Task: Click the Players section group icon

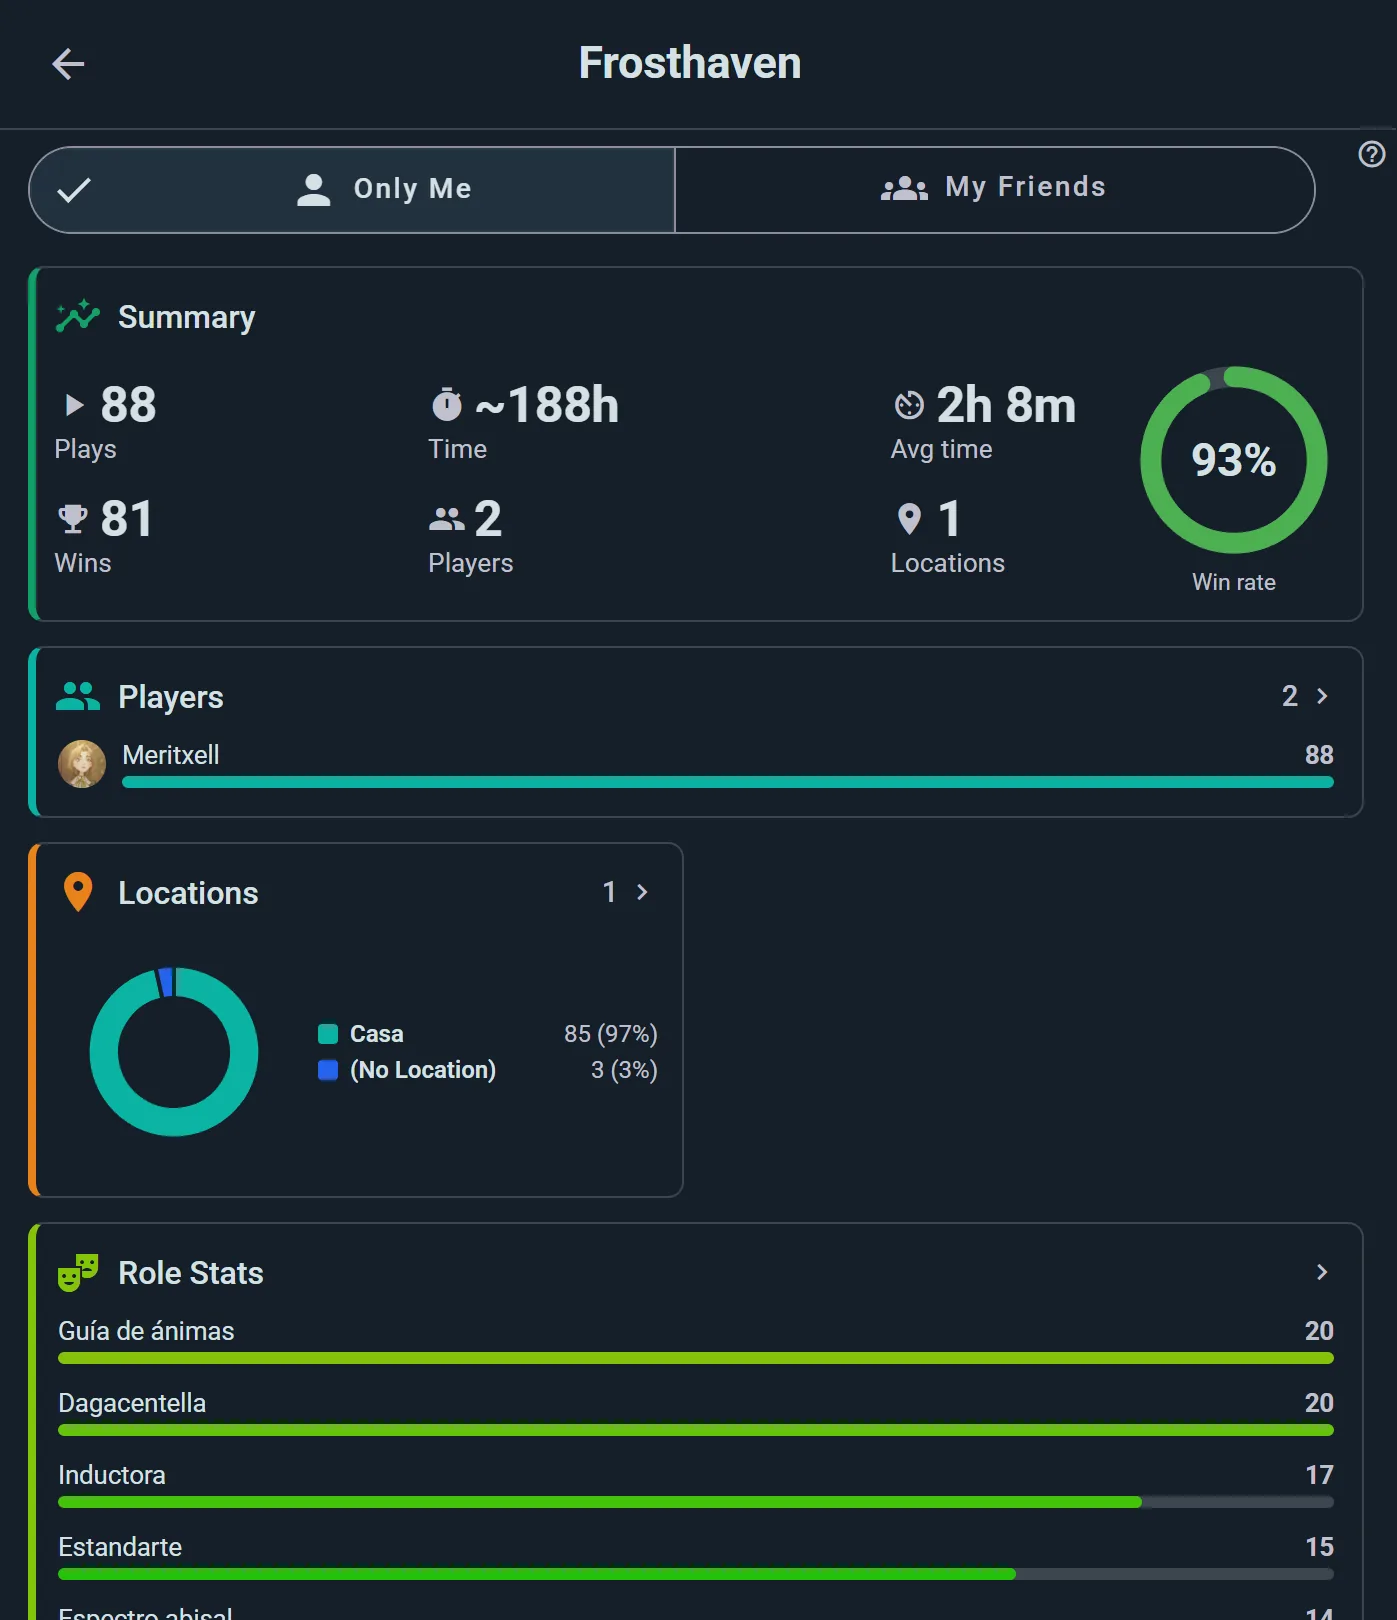Action: (x=78, y=696)
